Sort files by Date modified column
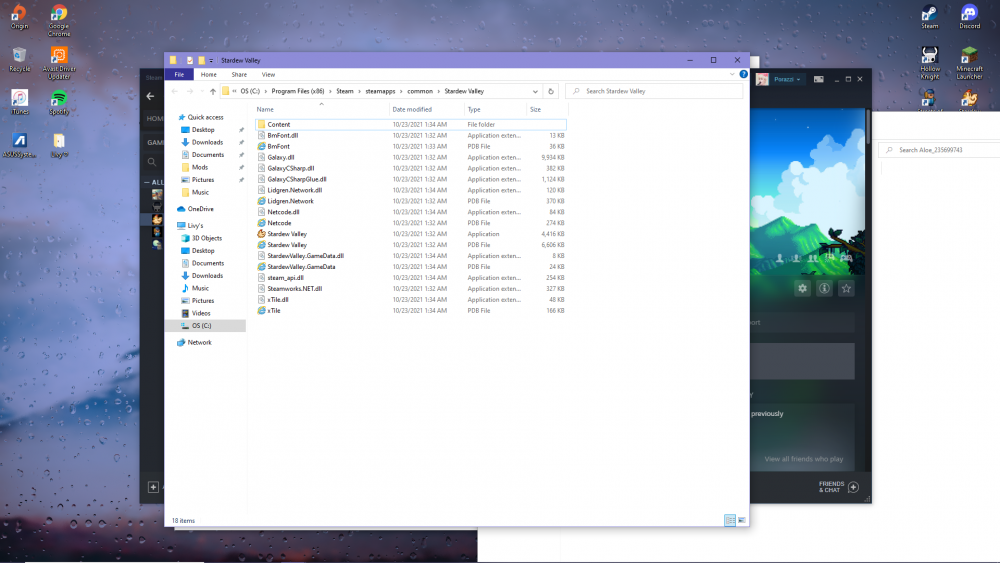The width and height of the screenshot is (1000, 563). click(427, 109)
